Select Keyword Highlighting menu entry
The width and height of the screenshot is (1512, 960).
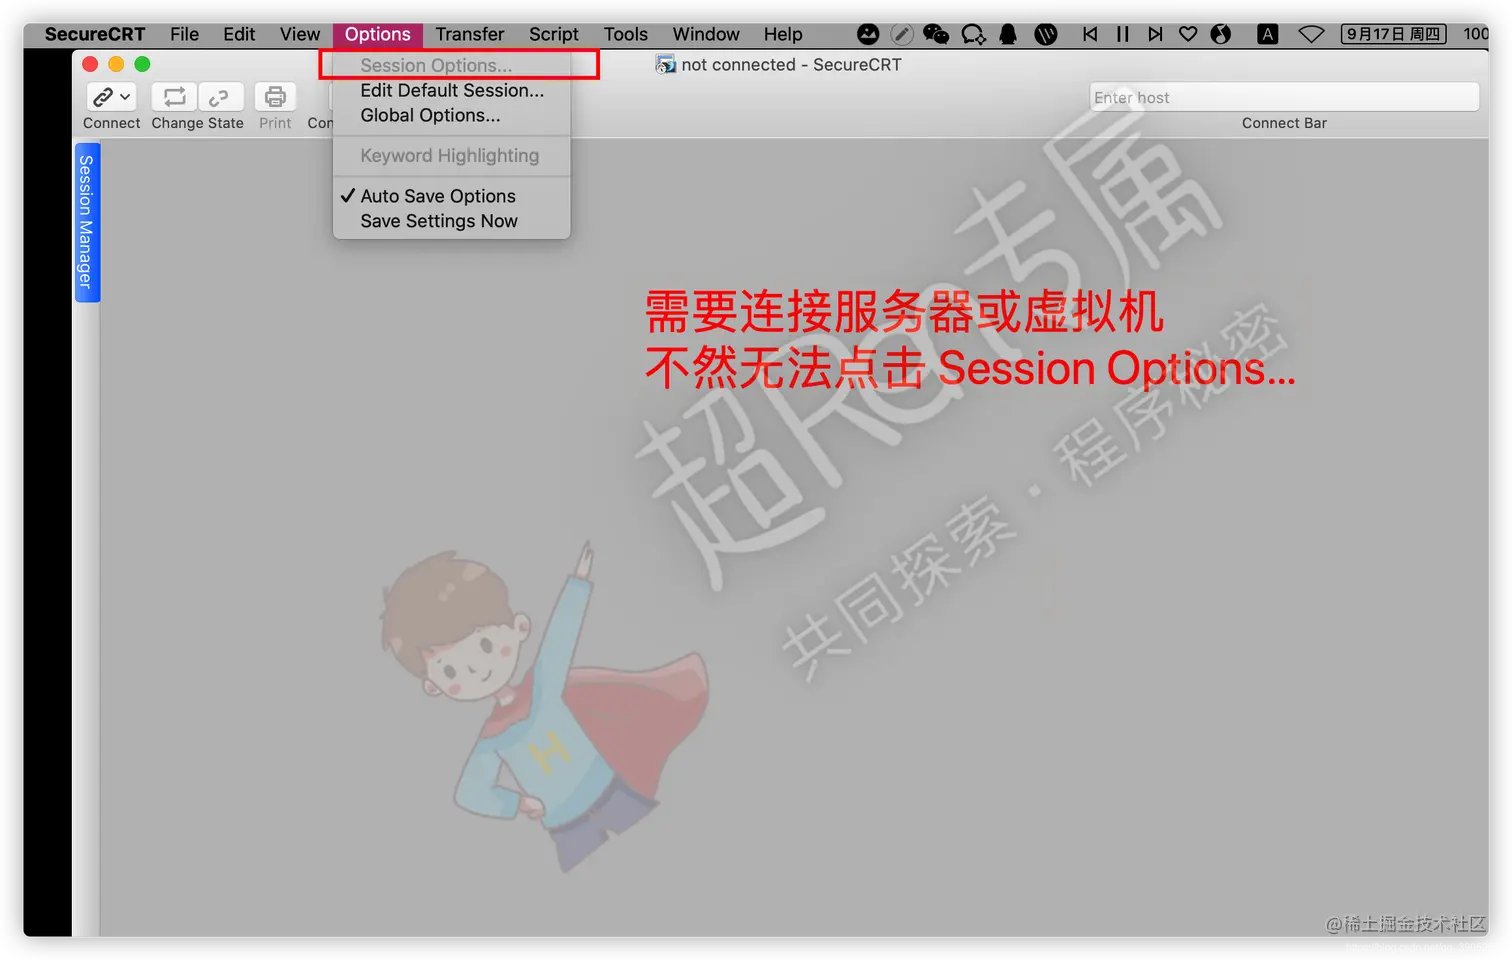point(452,156)
